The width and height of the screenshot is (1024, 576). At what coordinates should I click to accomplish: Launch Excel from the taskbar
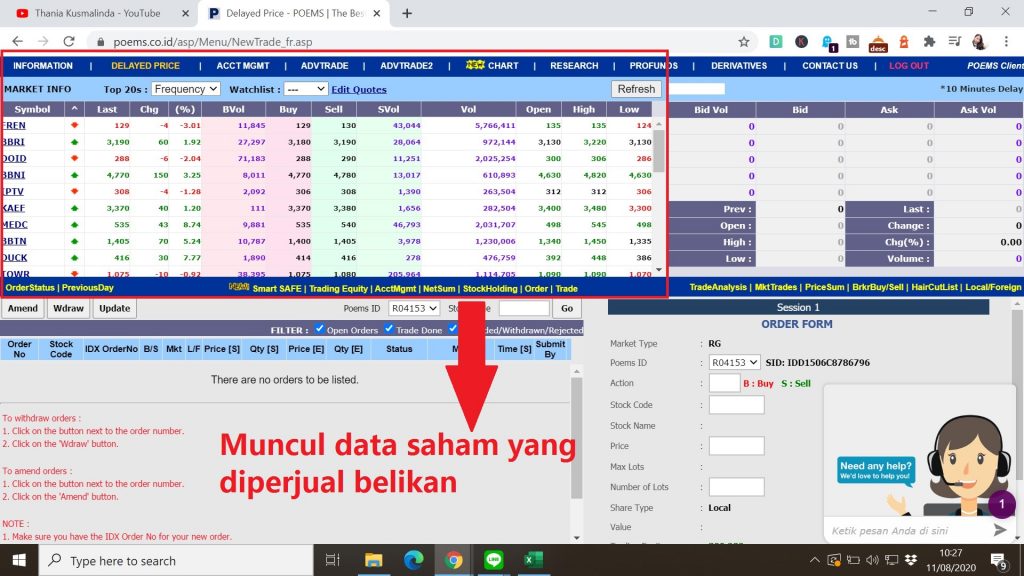click(x=533, y=560)
